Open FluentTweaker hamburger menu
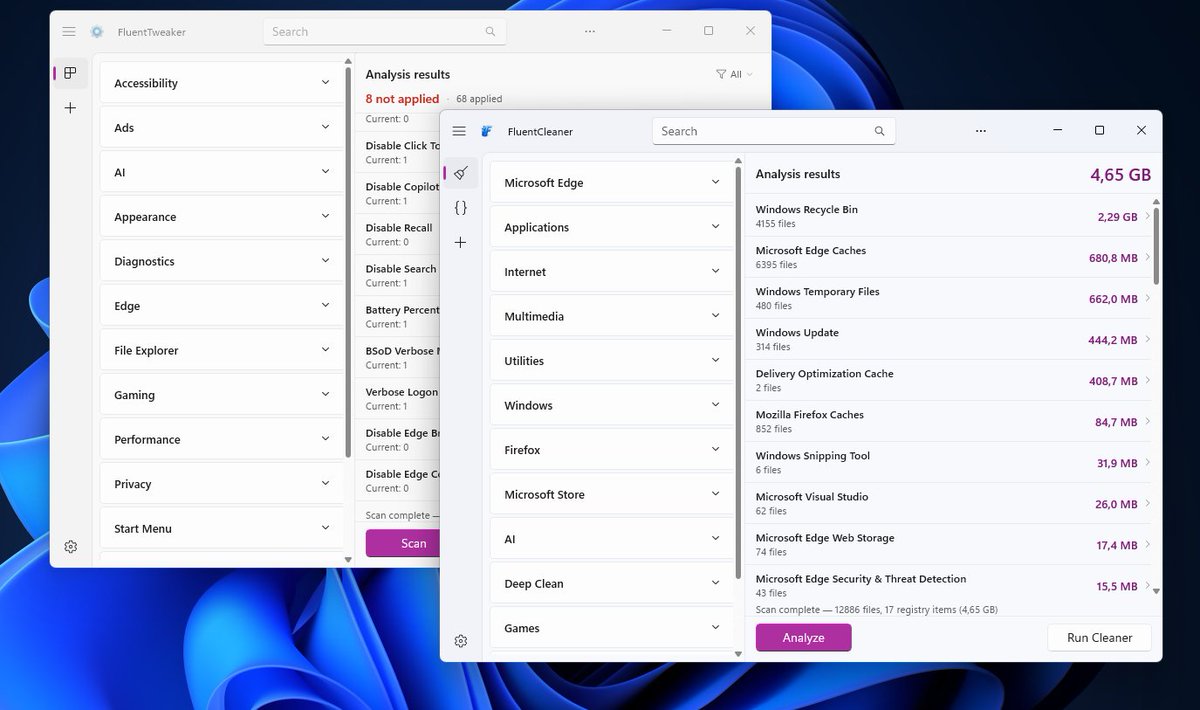1200x710 pixels. pos(69,32)
